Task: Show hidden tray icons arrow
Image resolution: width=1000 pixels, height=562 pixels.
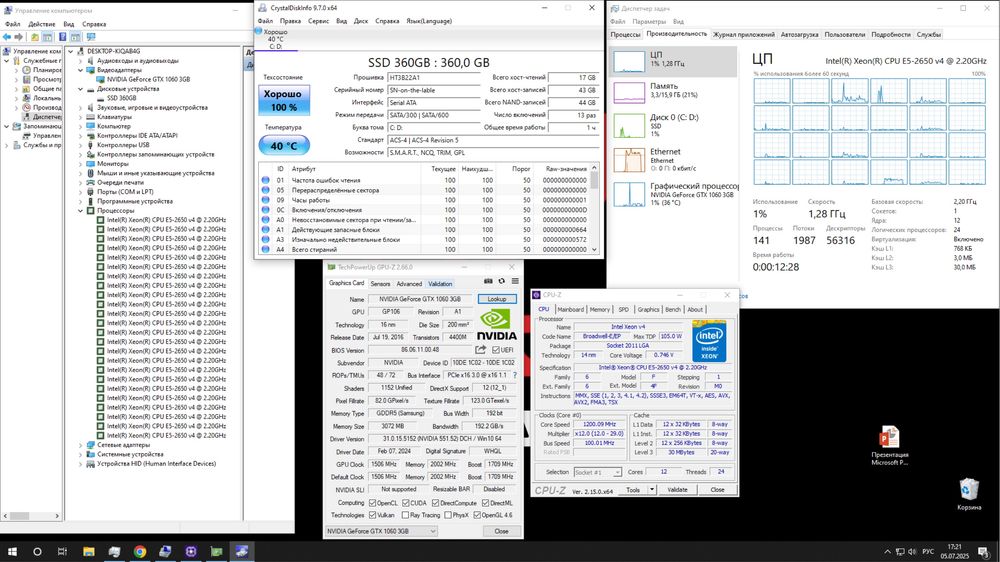Action: tap(887, 551)
